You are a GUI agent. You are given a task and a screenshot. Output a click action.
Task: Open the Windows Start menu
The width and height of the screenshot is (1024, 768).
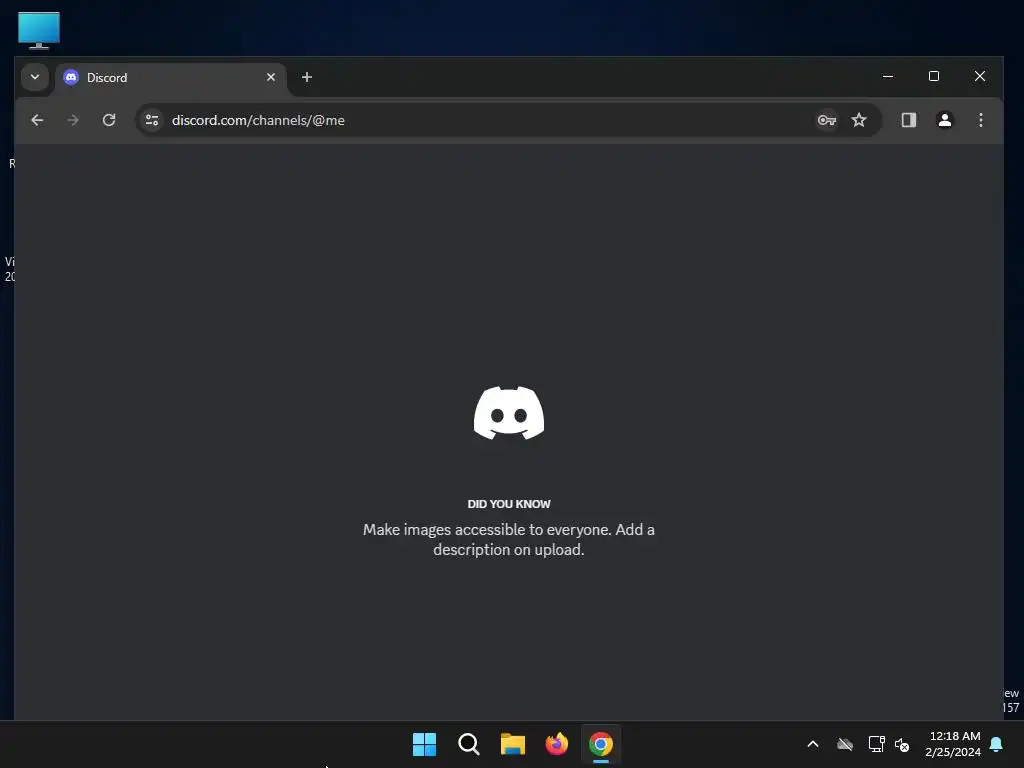point(424,744)
